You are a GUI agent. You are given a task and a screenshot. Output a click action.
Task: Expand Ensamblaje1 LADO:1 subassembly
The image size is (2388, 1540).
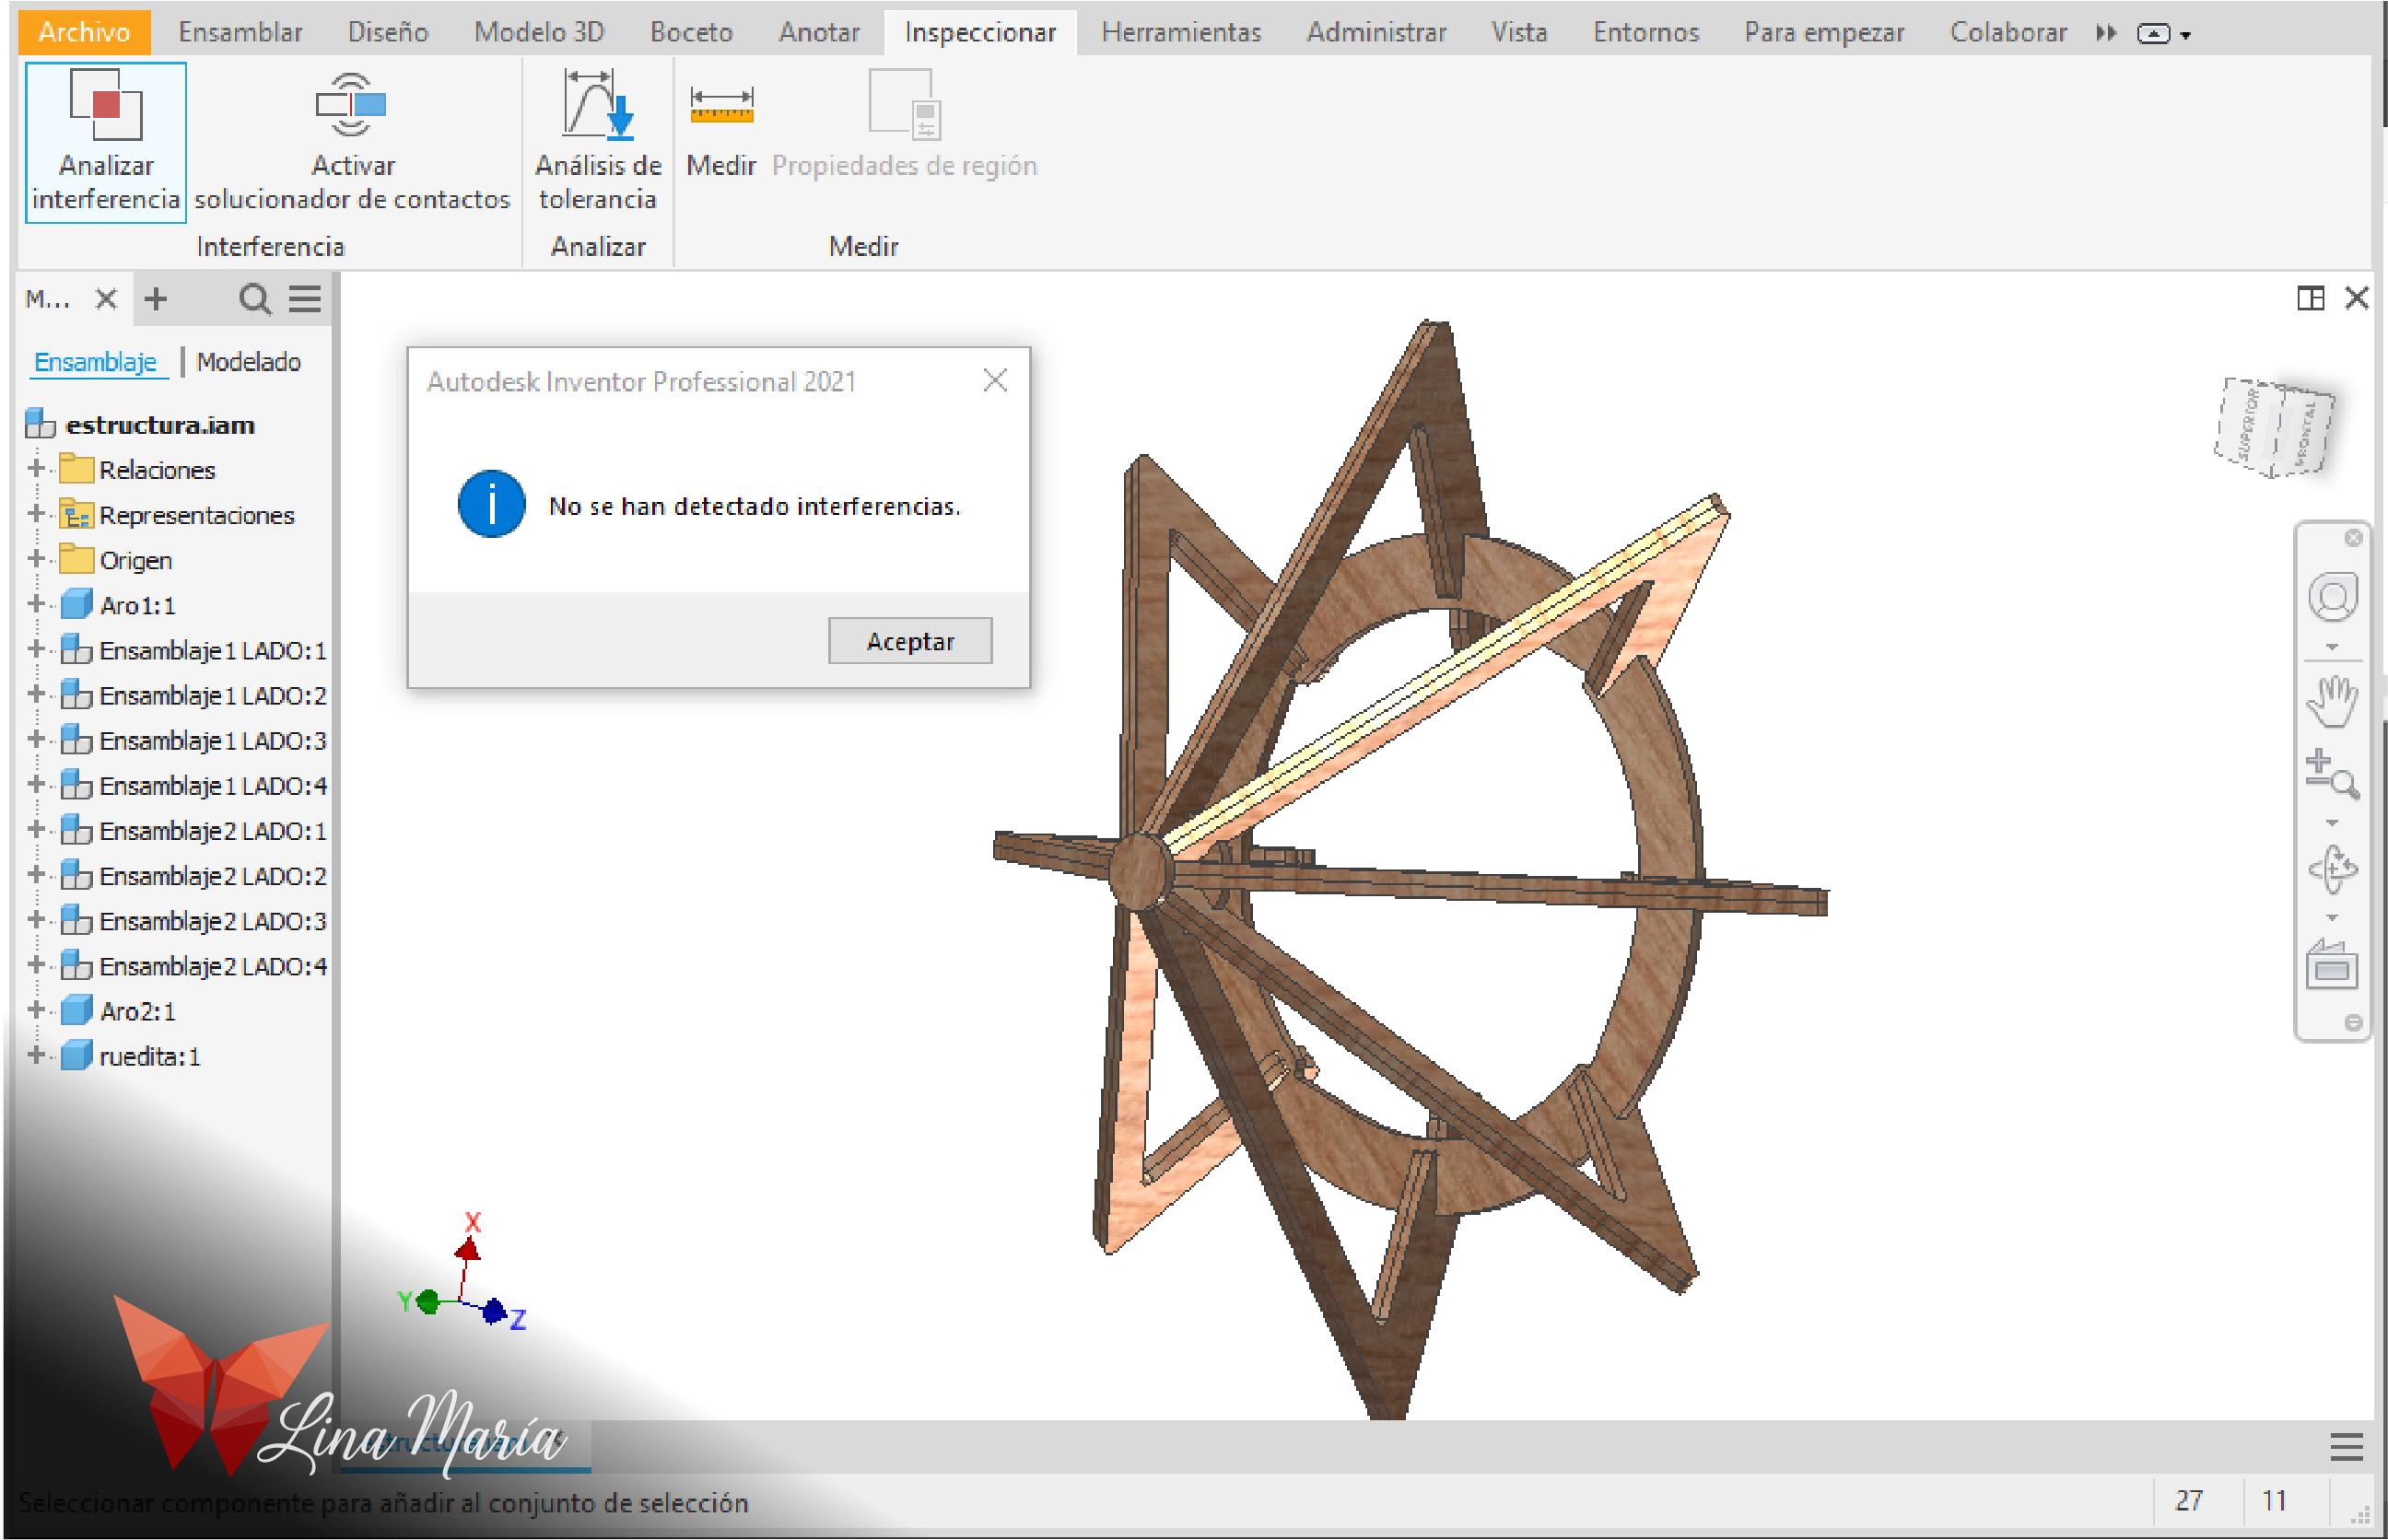37,648
